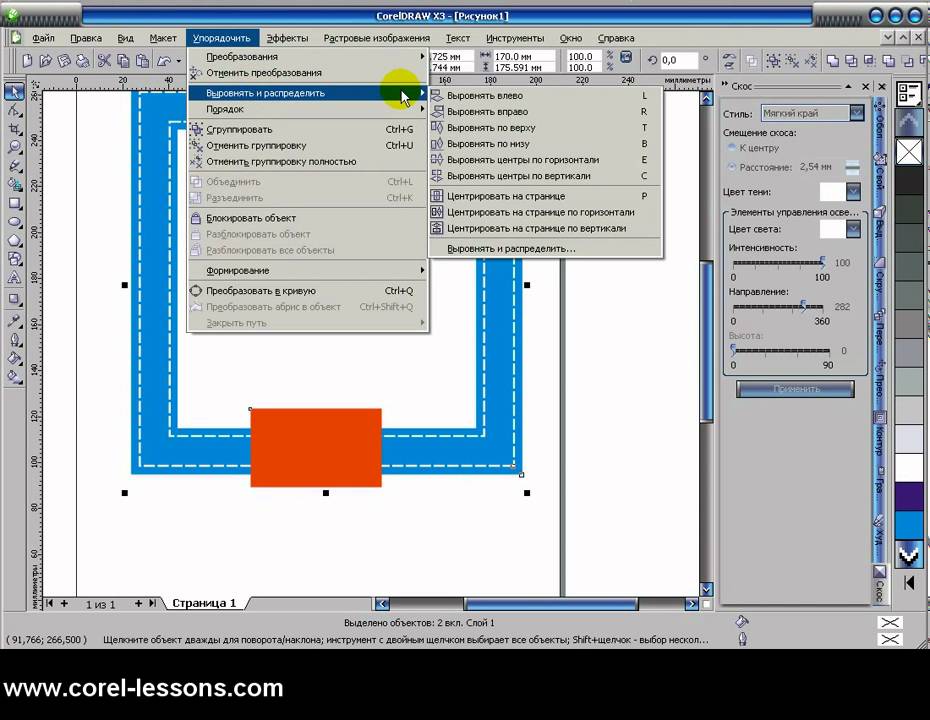Click the orange rectangle on canvas

click(x=316, y=447)
